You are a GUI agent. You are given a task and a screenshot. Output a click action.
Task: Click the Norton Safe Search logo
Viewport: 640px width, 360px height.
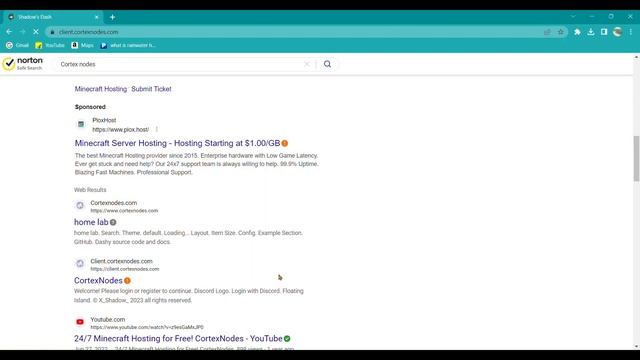coord(22,64)
